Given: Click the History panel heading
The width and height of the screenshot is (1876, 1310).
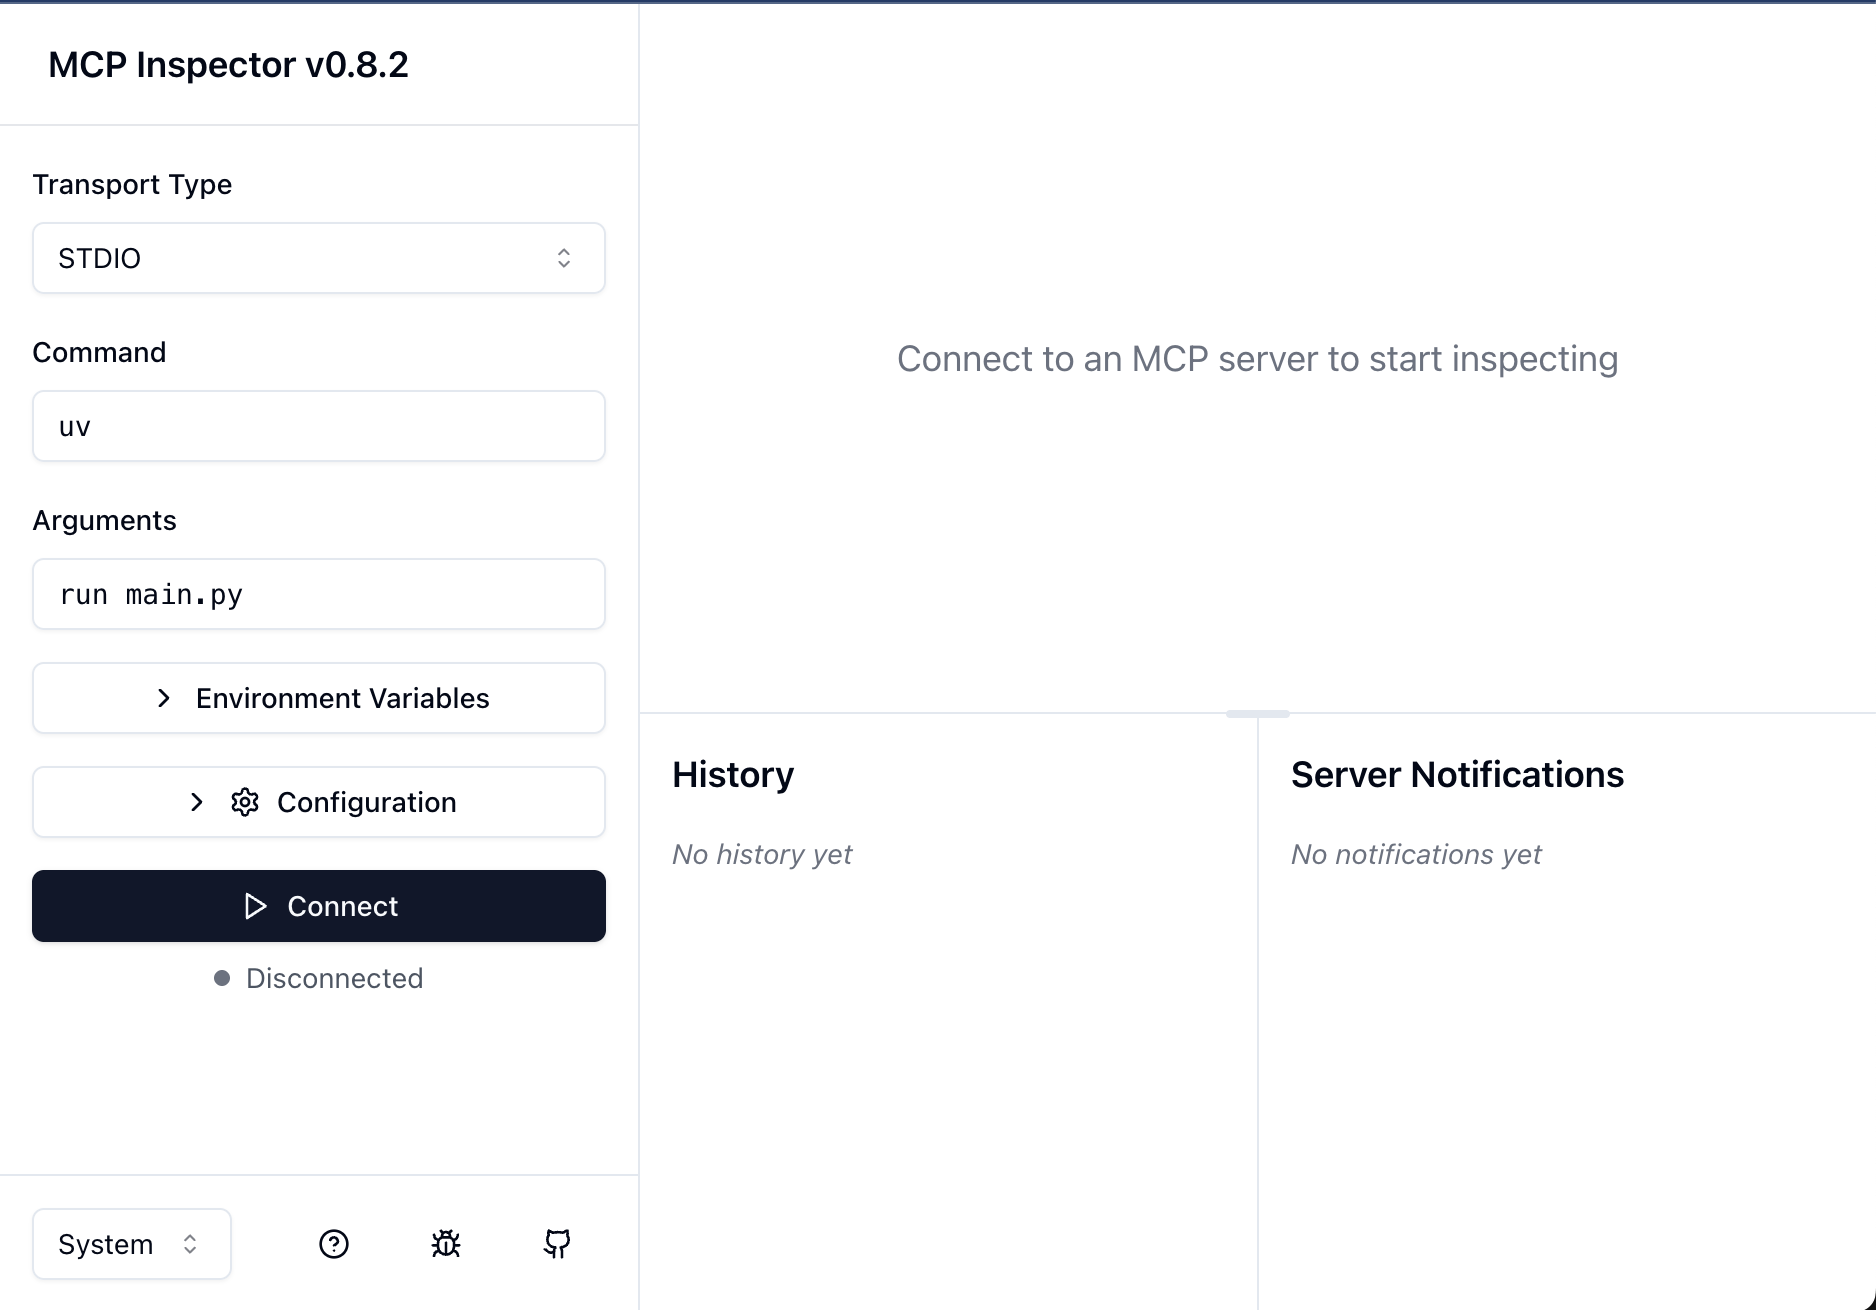Looking at the screenshot, I should coord(733,775).
